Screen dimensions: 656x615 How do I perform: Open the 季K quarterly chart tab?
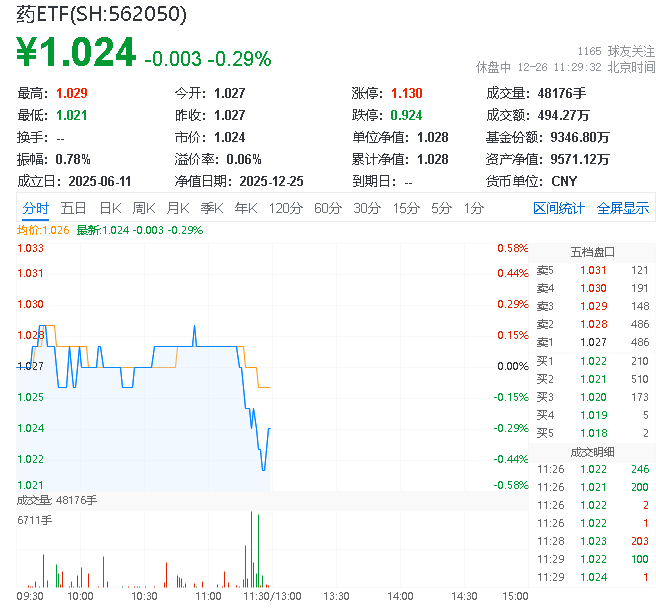211,208
